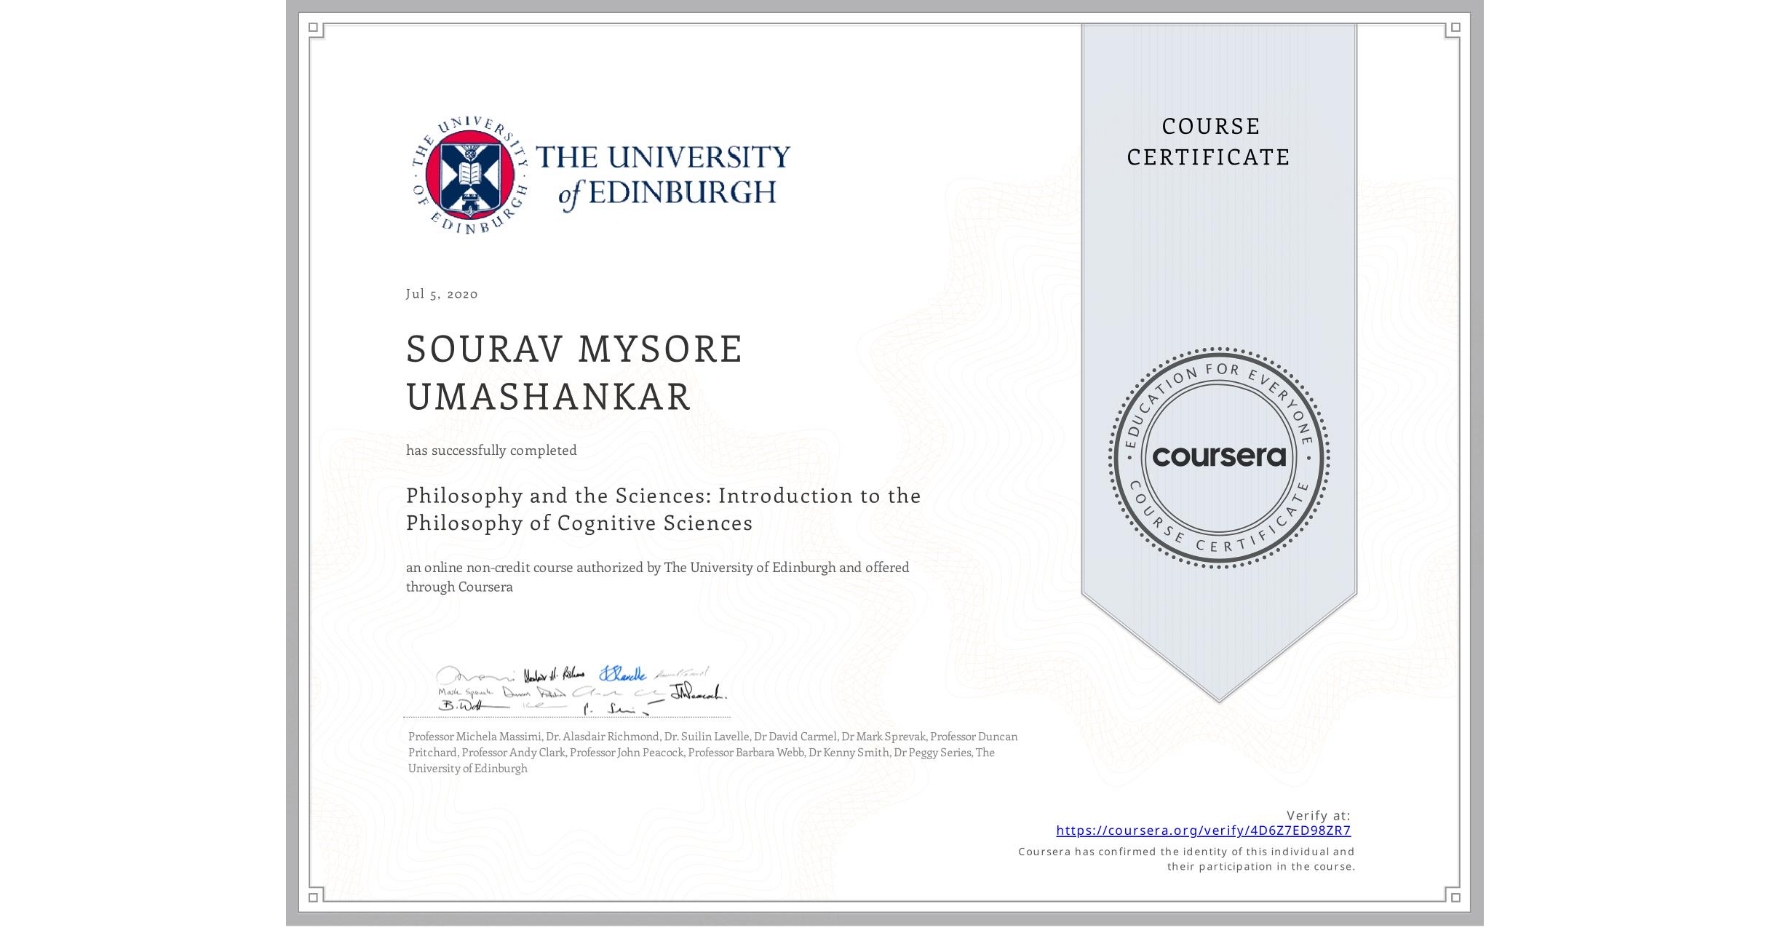Click the 'Verify at:' label
Screen dimensions: 1772x928
click(x=1318, y=815)
